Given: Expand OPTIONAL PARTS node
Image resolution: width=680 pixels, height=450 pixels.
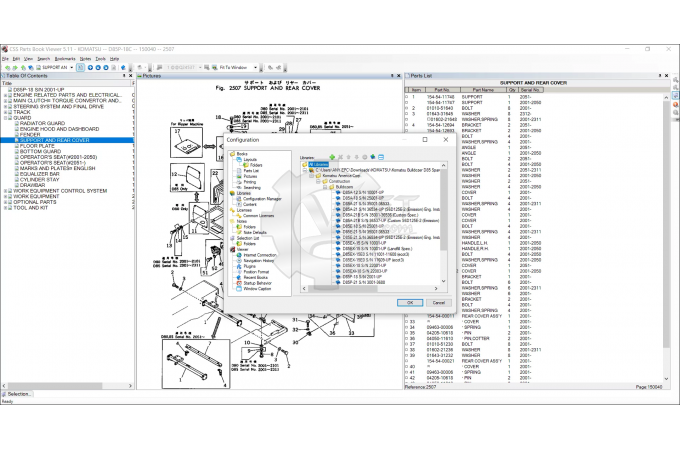Looking at the screenshot, I should (x=5, y=202).
